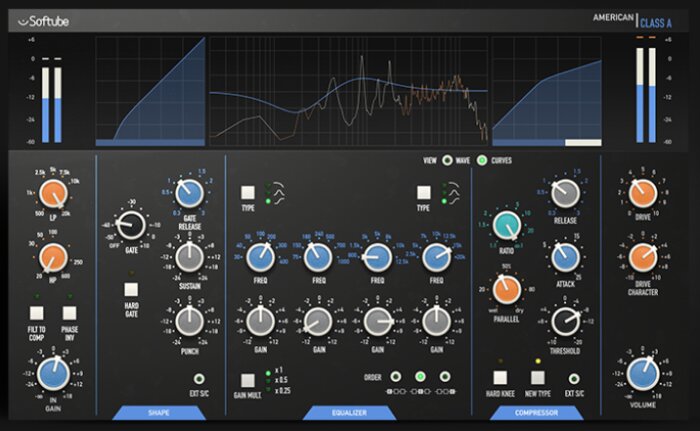
Task: Click the orange HP filter knob
Action: [x=53, y=258]
